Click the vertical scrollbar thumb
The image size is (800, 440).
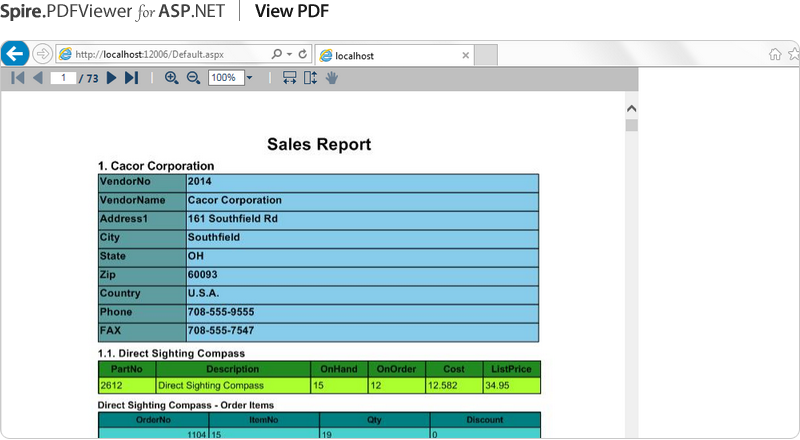pos(632,125)
